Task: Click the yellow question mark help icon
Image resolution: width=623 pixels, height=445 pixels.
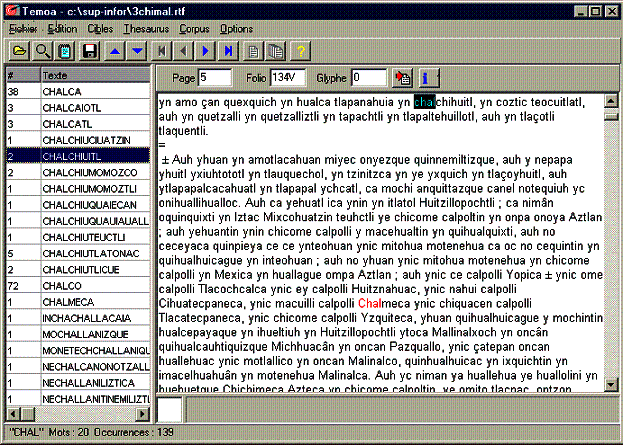Action: click(300, 50)
